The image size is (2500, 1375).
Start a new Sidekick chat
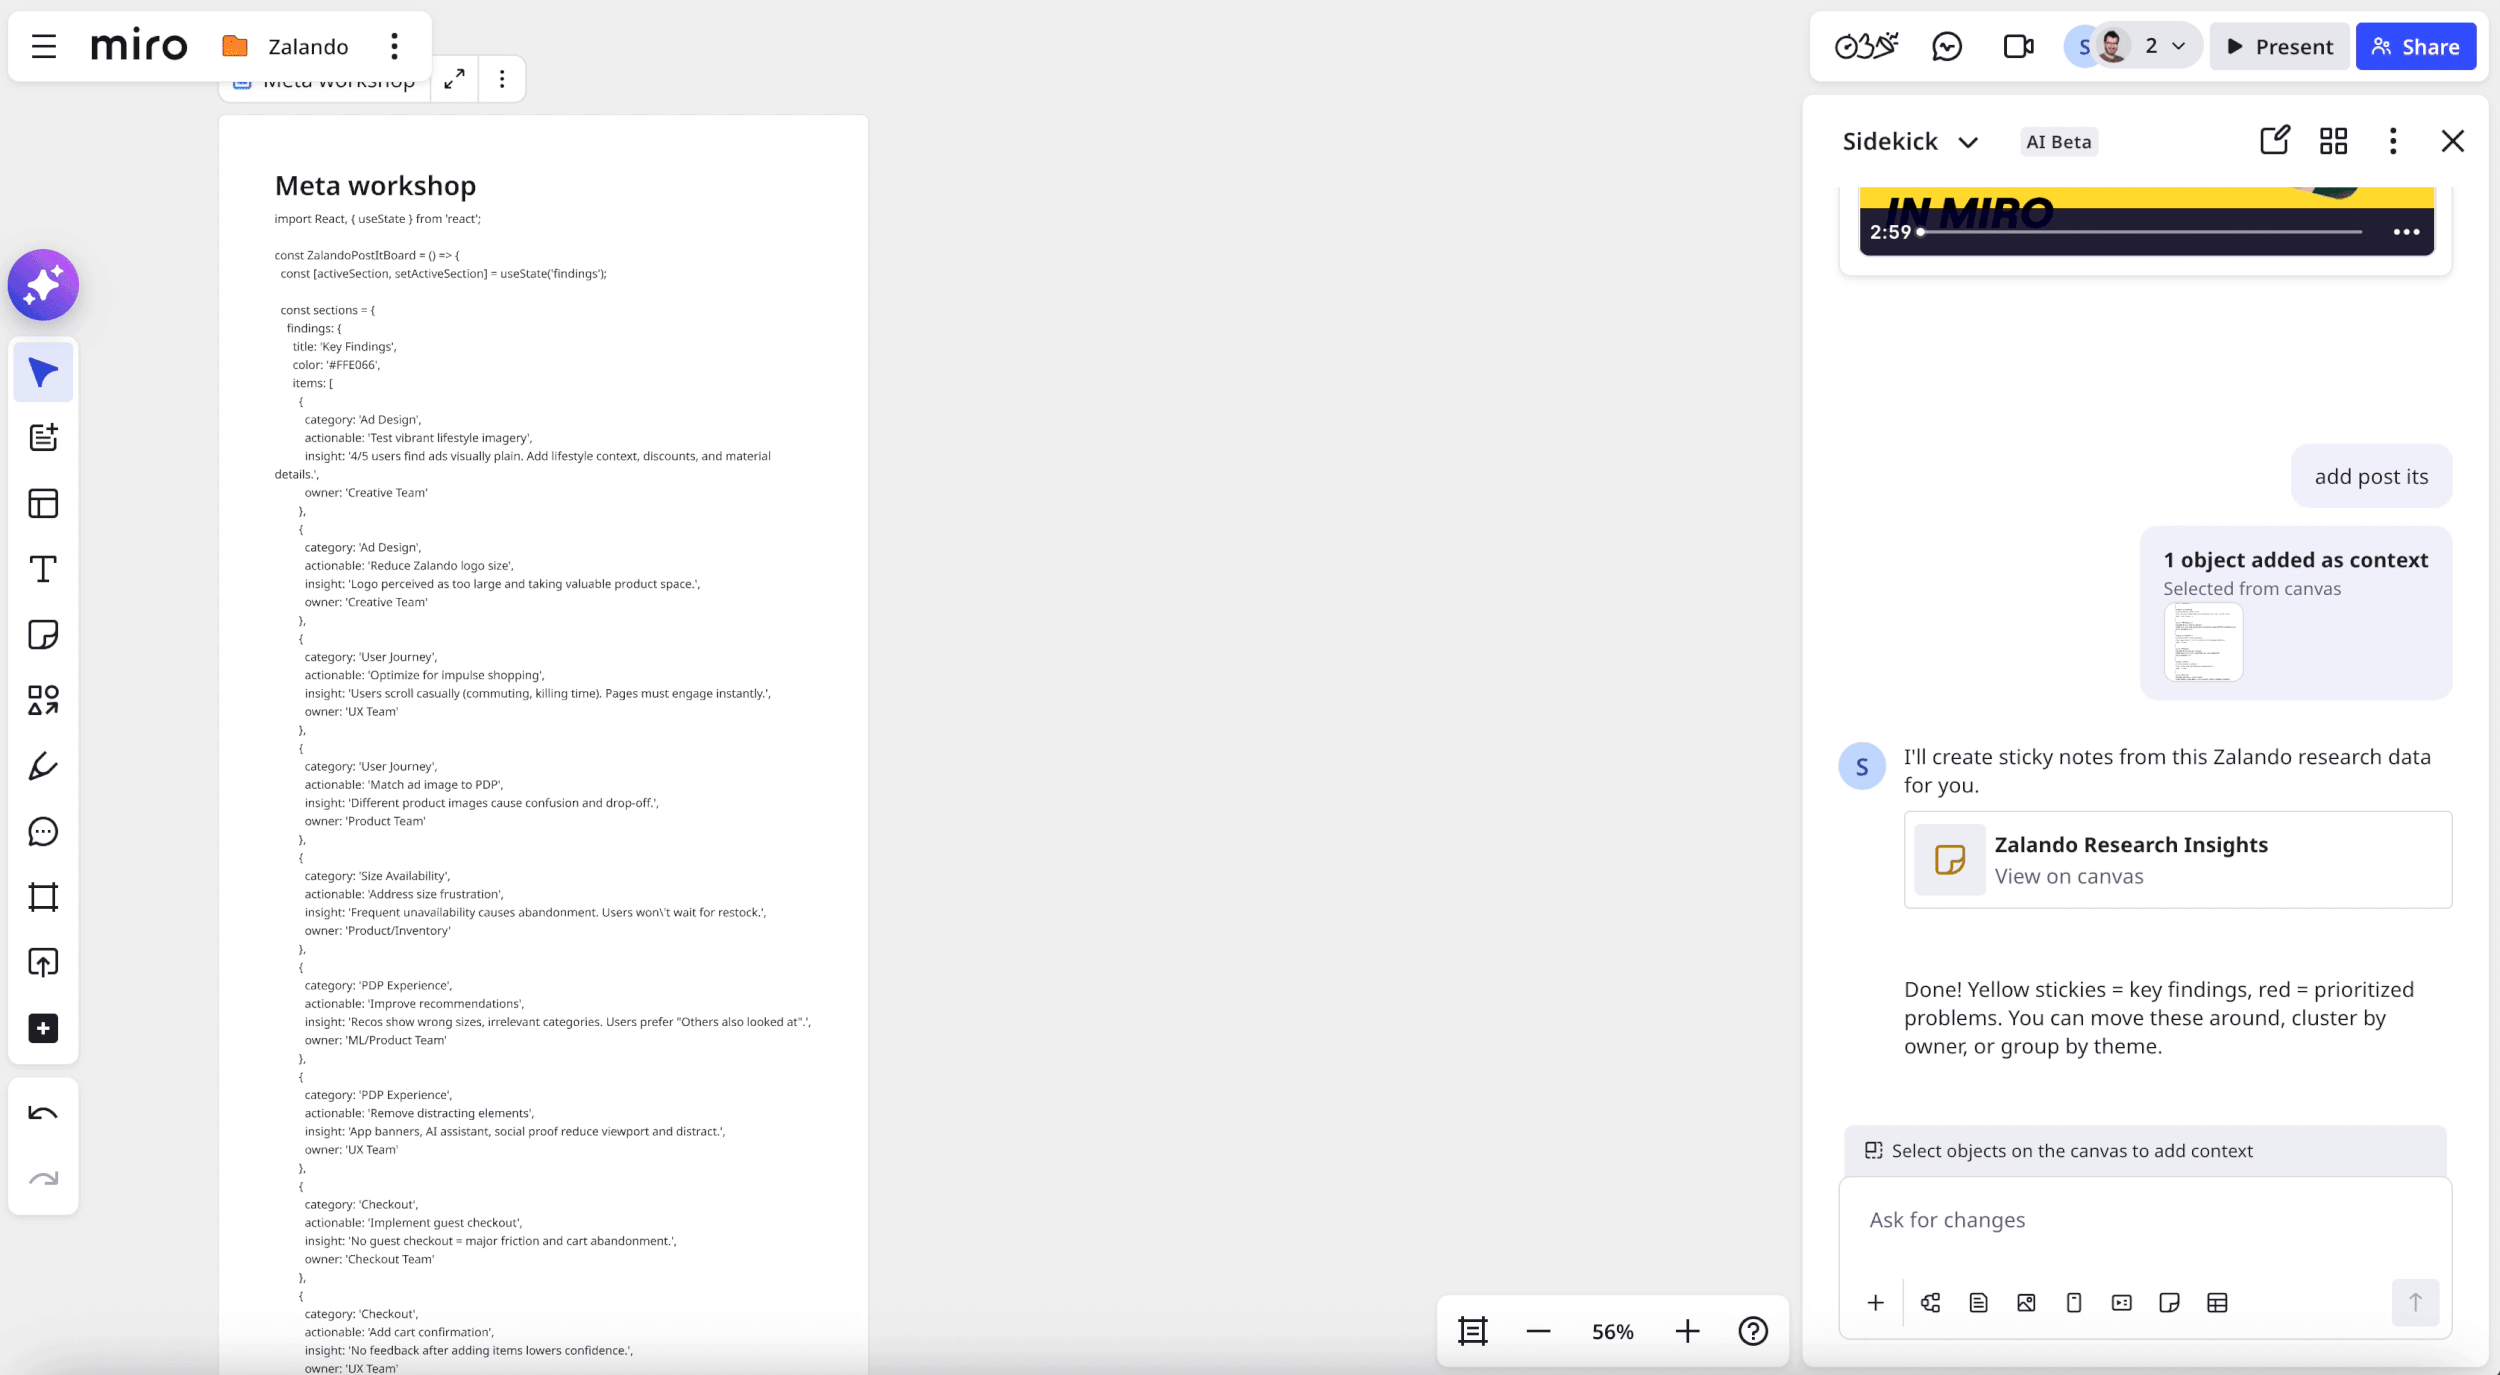coord(2274,141)
